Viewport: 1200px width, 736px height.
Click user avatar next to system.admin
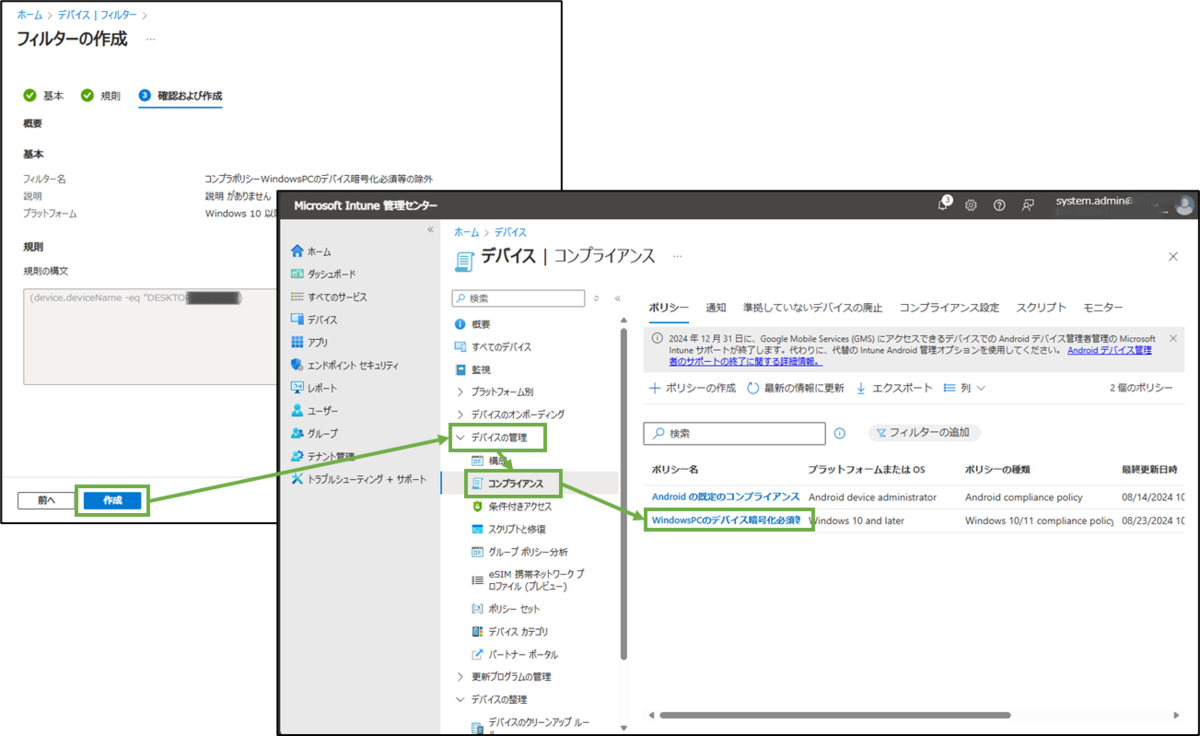[x=1184, y=205]
